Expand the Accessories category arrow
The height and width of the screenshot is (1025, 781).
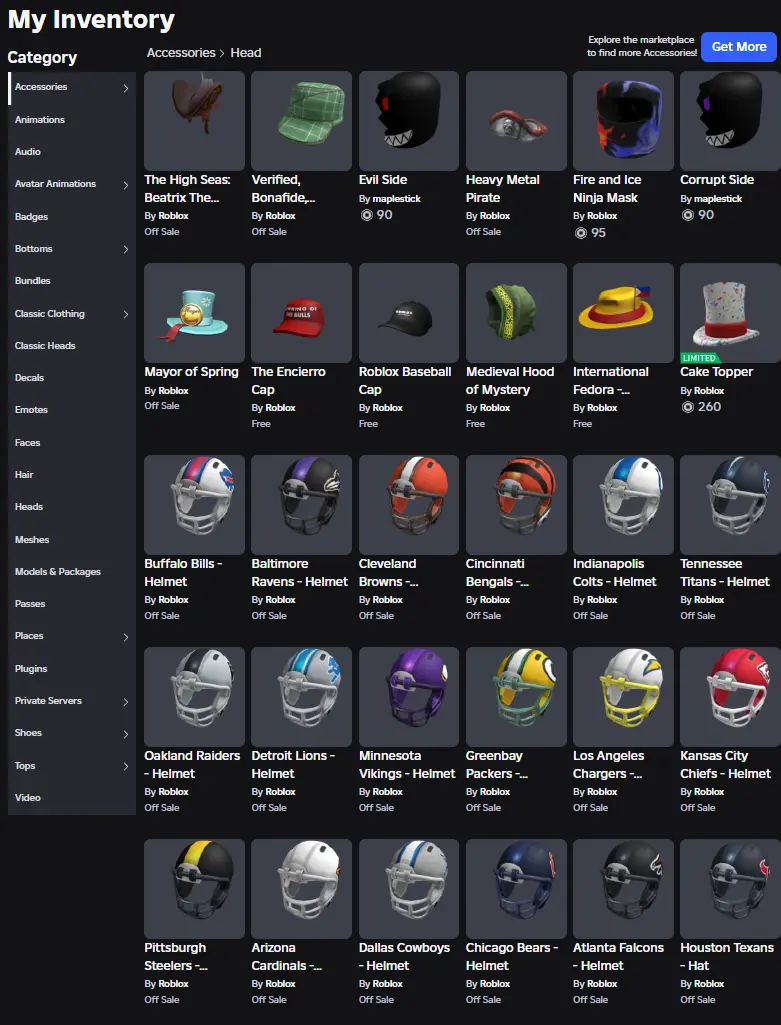click(x=126, y=88)
